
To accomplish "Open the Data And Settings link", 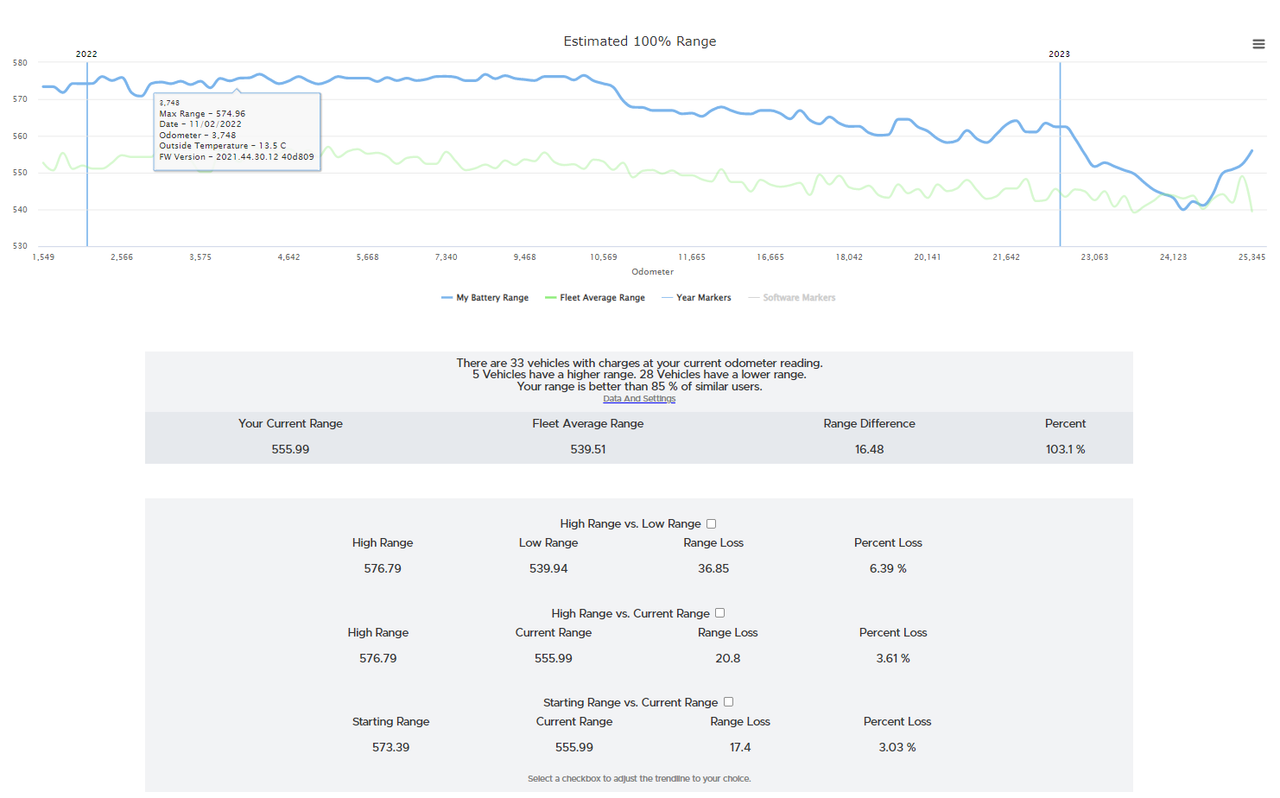I will point(639,399).
